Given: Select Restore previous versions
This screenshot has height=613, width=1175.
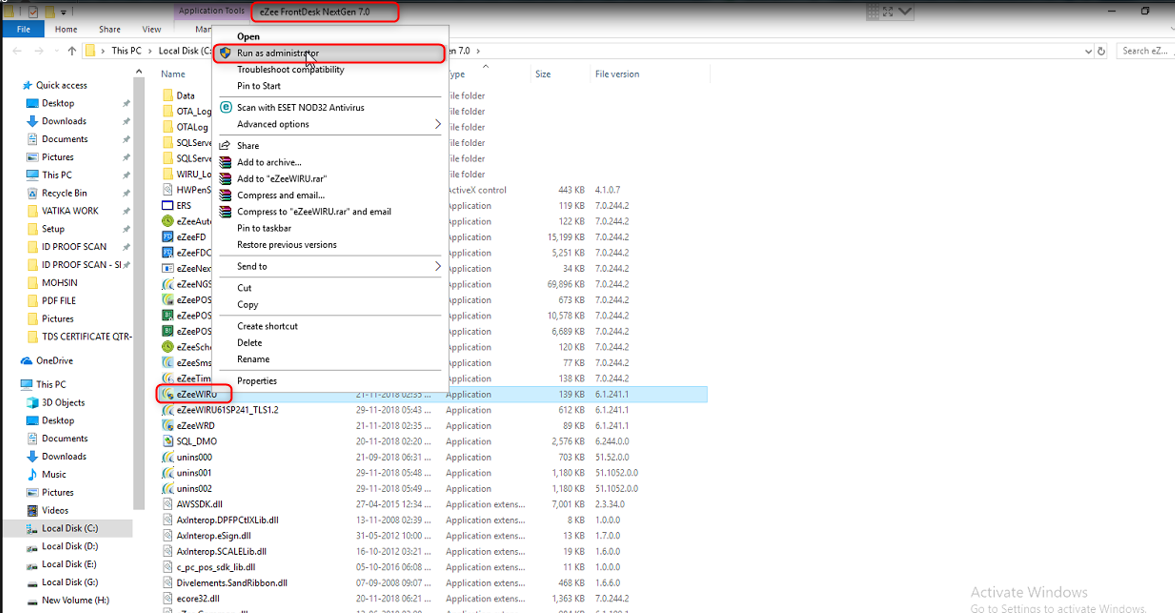Looking at the screenshot, I should point(330,245).
